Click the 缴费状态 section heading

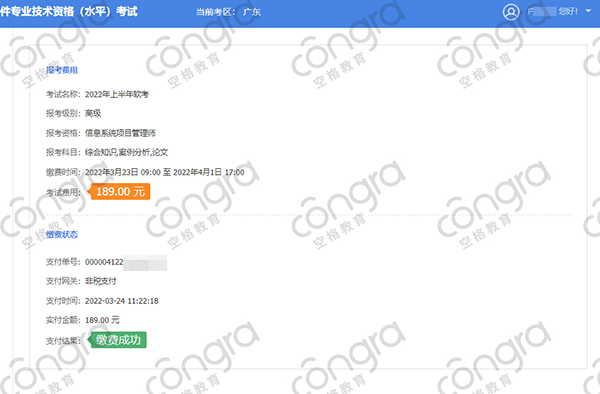[x=62, y=234]
